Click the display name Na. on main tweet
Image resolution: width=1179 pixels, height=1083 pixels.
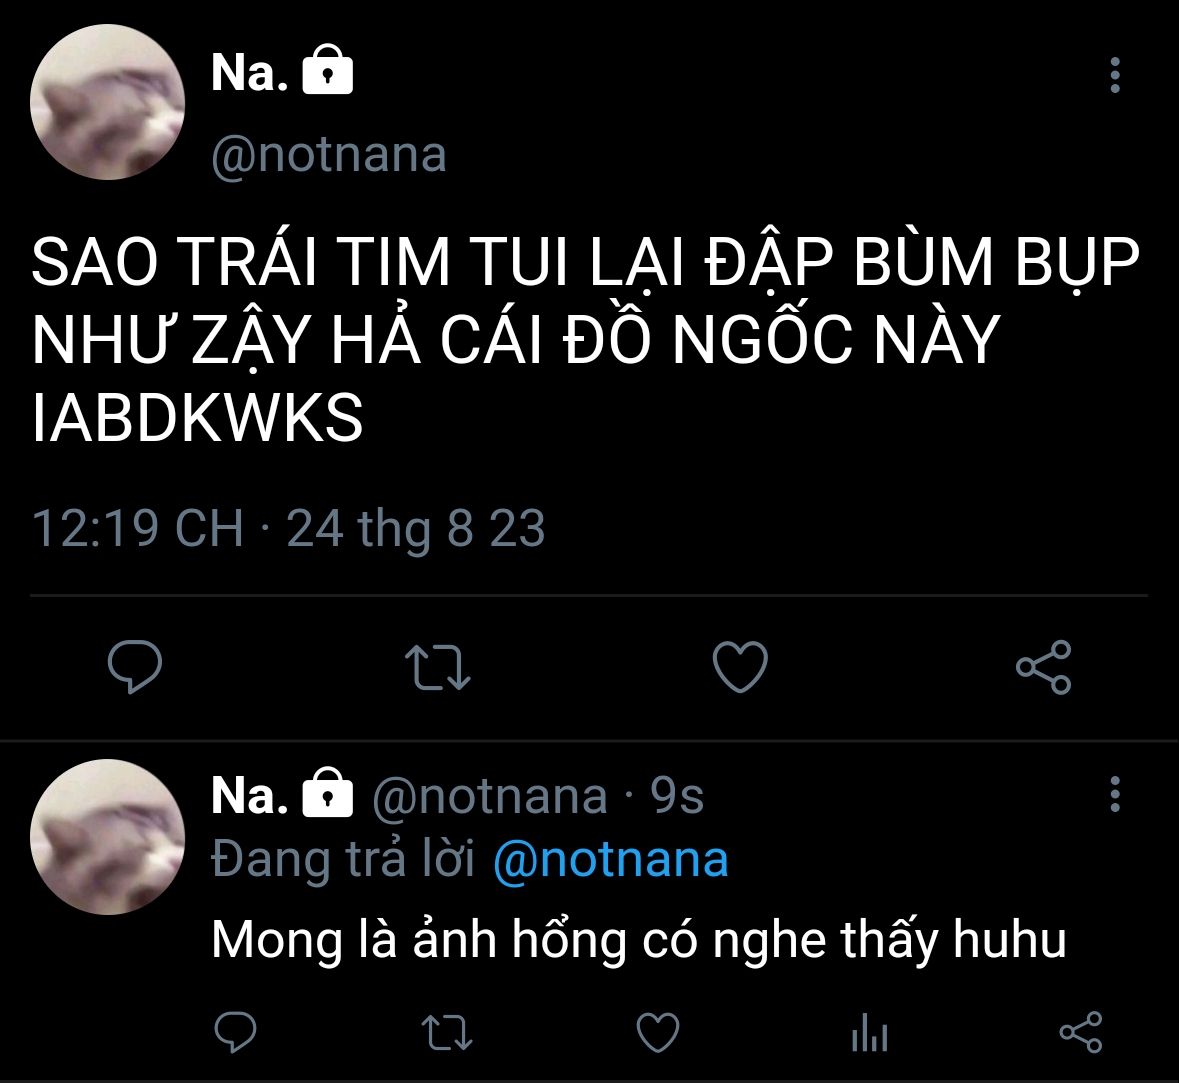249,73
